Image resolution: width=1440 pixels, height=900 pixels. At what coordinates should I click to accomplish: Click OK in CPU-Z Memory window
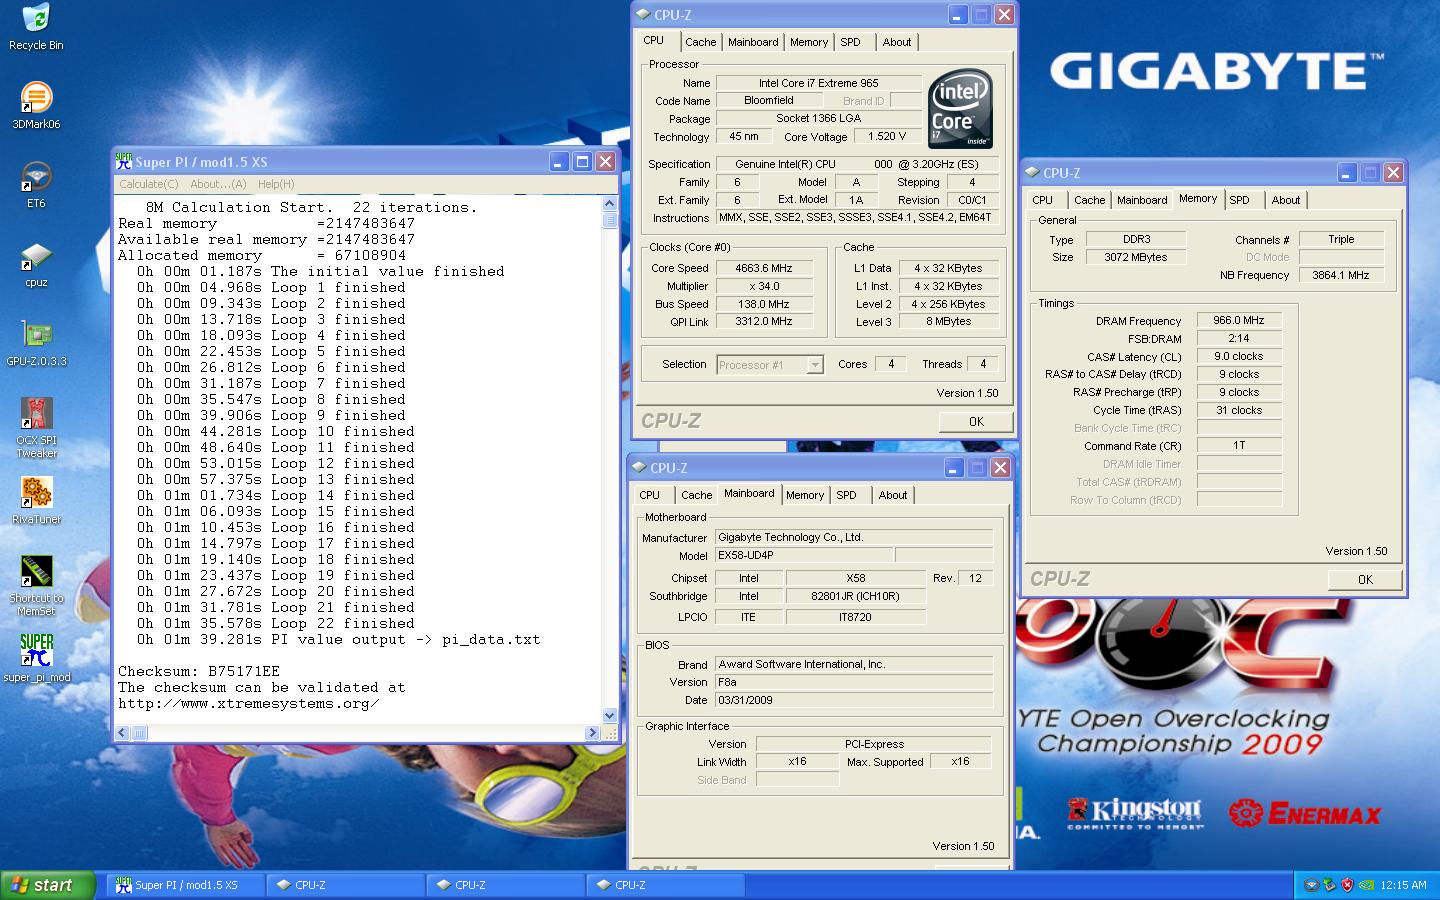coord(1365,580)
